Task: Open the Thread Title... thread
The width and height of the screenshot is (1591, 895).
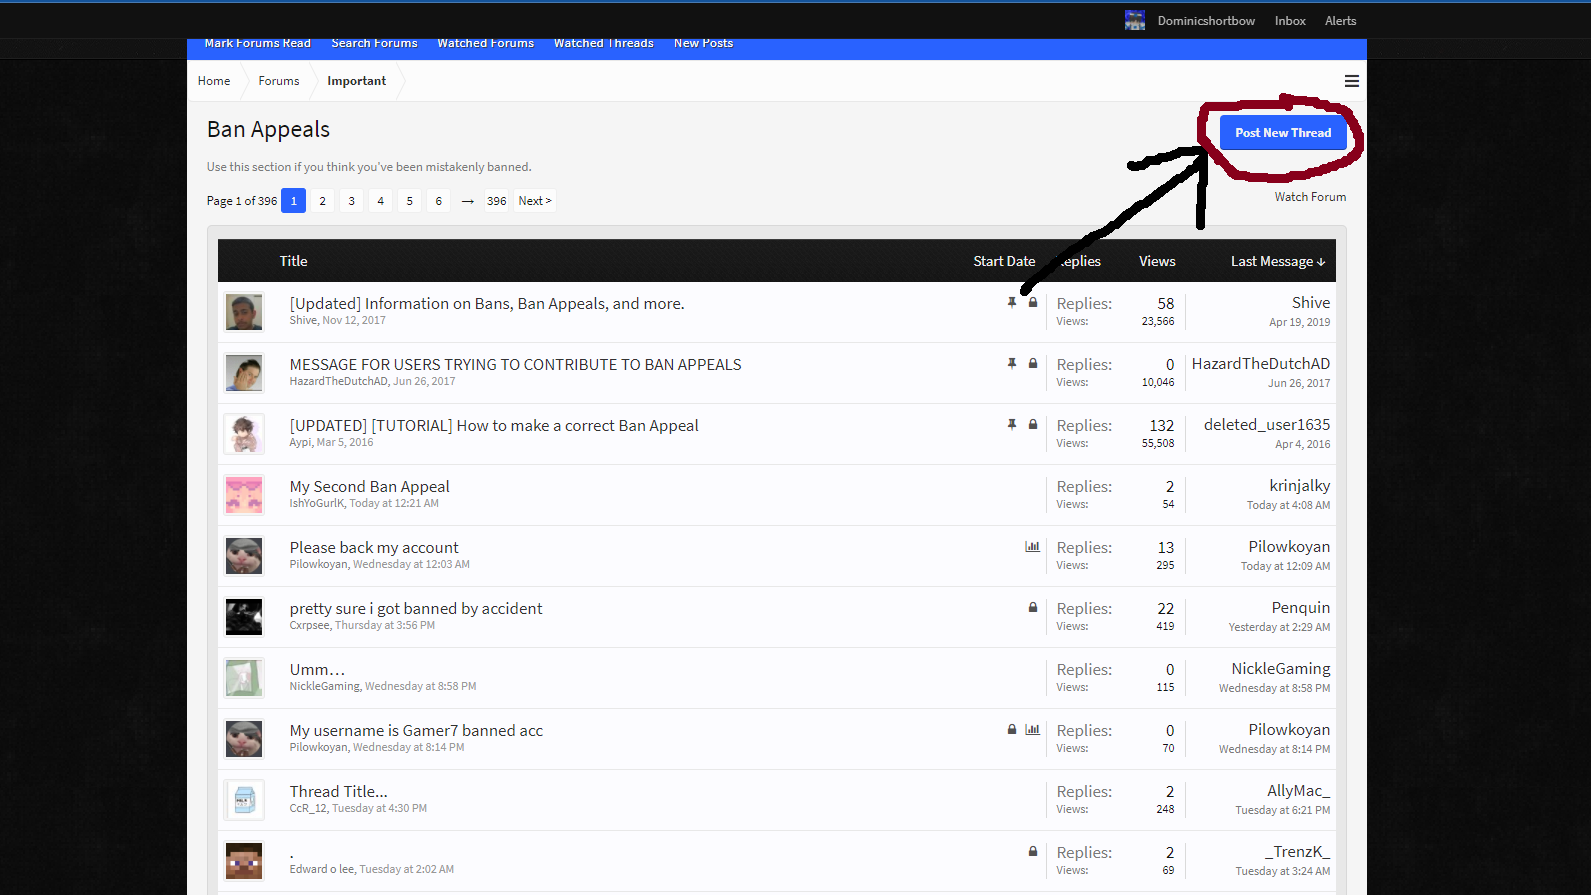Action: pyautogui.click(x=338, y=792)
